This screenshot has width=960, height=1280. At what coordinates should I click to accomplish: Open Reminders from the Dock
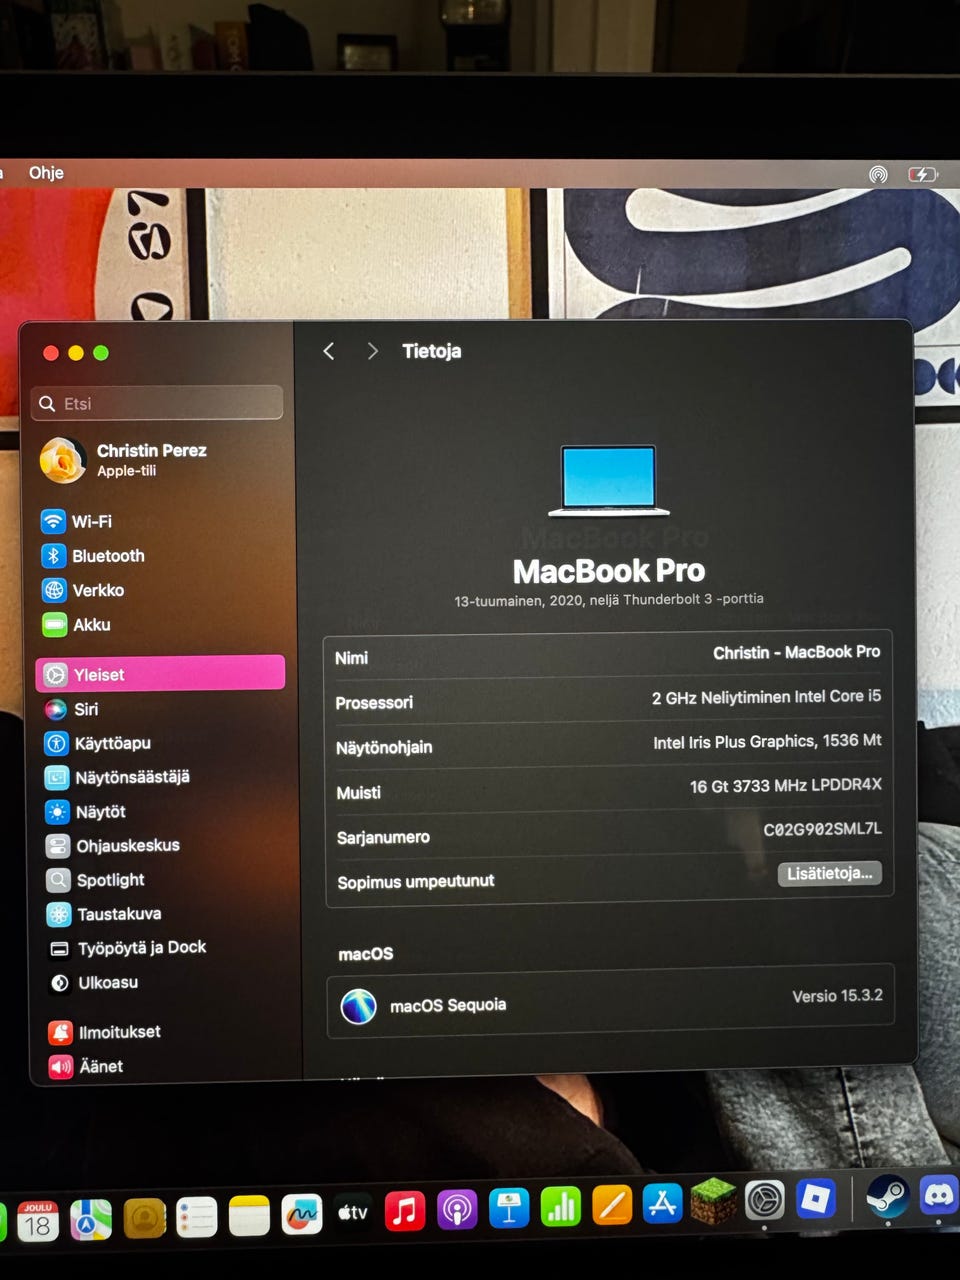[x=196, y=1217]
